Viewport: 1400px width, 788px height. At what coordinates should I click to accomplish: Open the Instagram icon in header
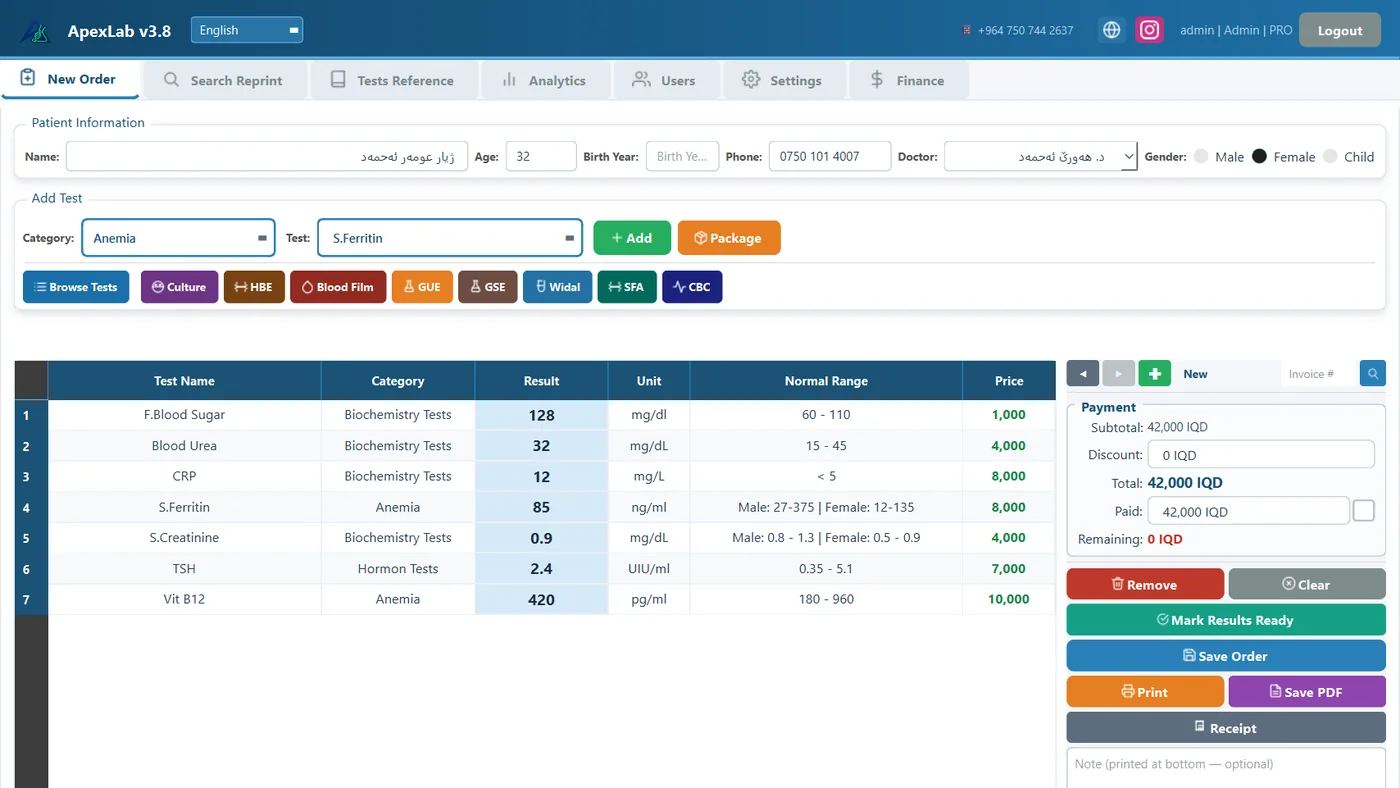click(x=1150, y=30)
